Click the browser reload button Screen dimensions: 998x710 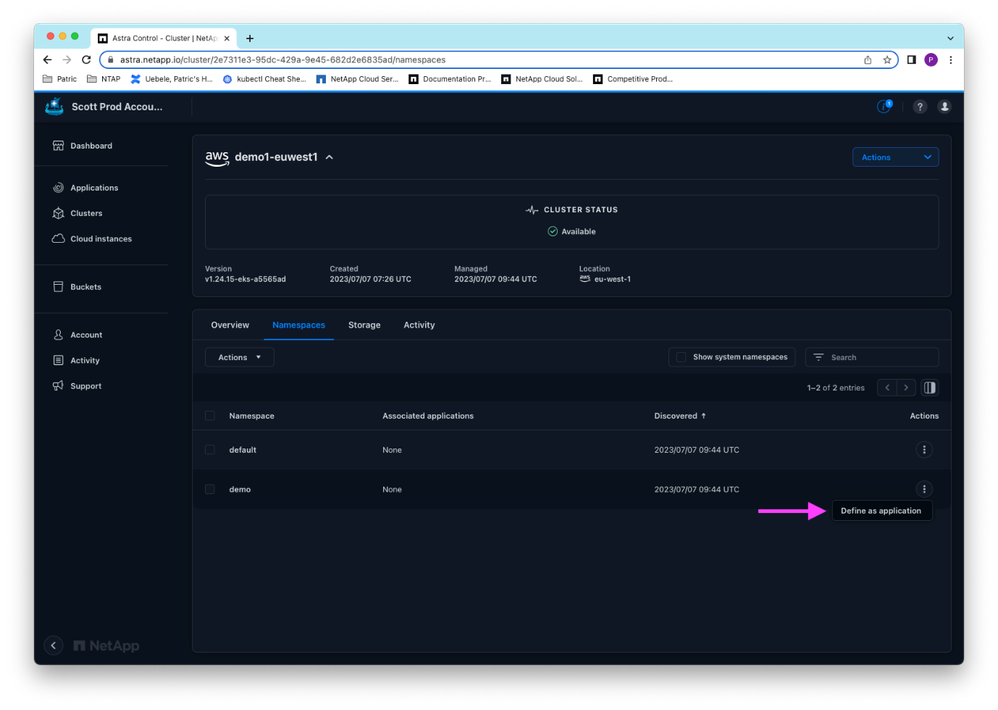[x=87, y=60]
